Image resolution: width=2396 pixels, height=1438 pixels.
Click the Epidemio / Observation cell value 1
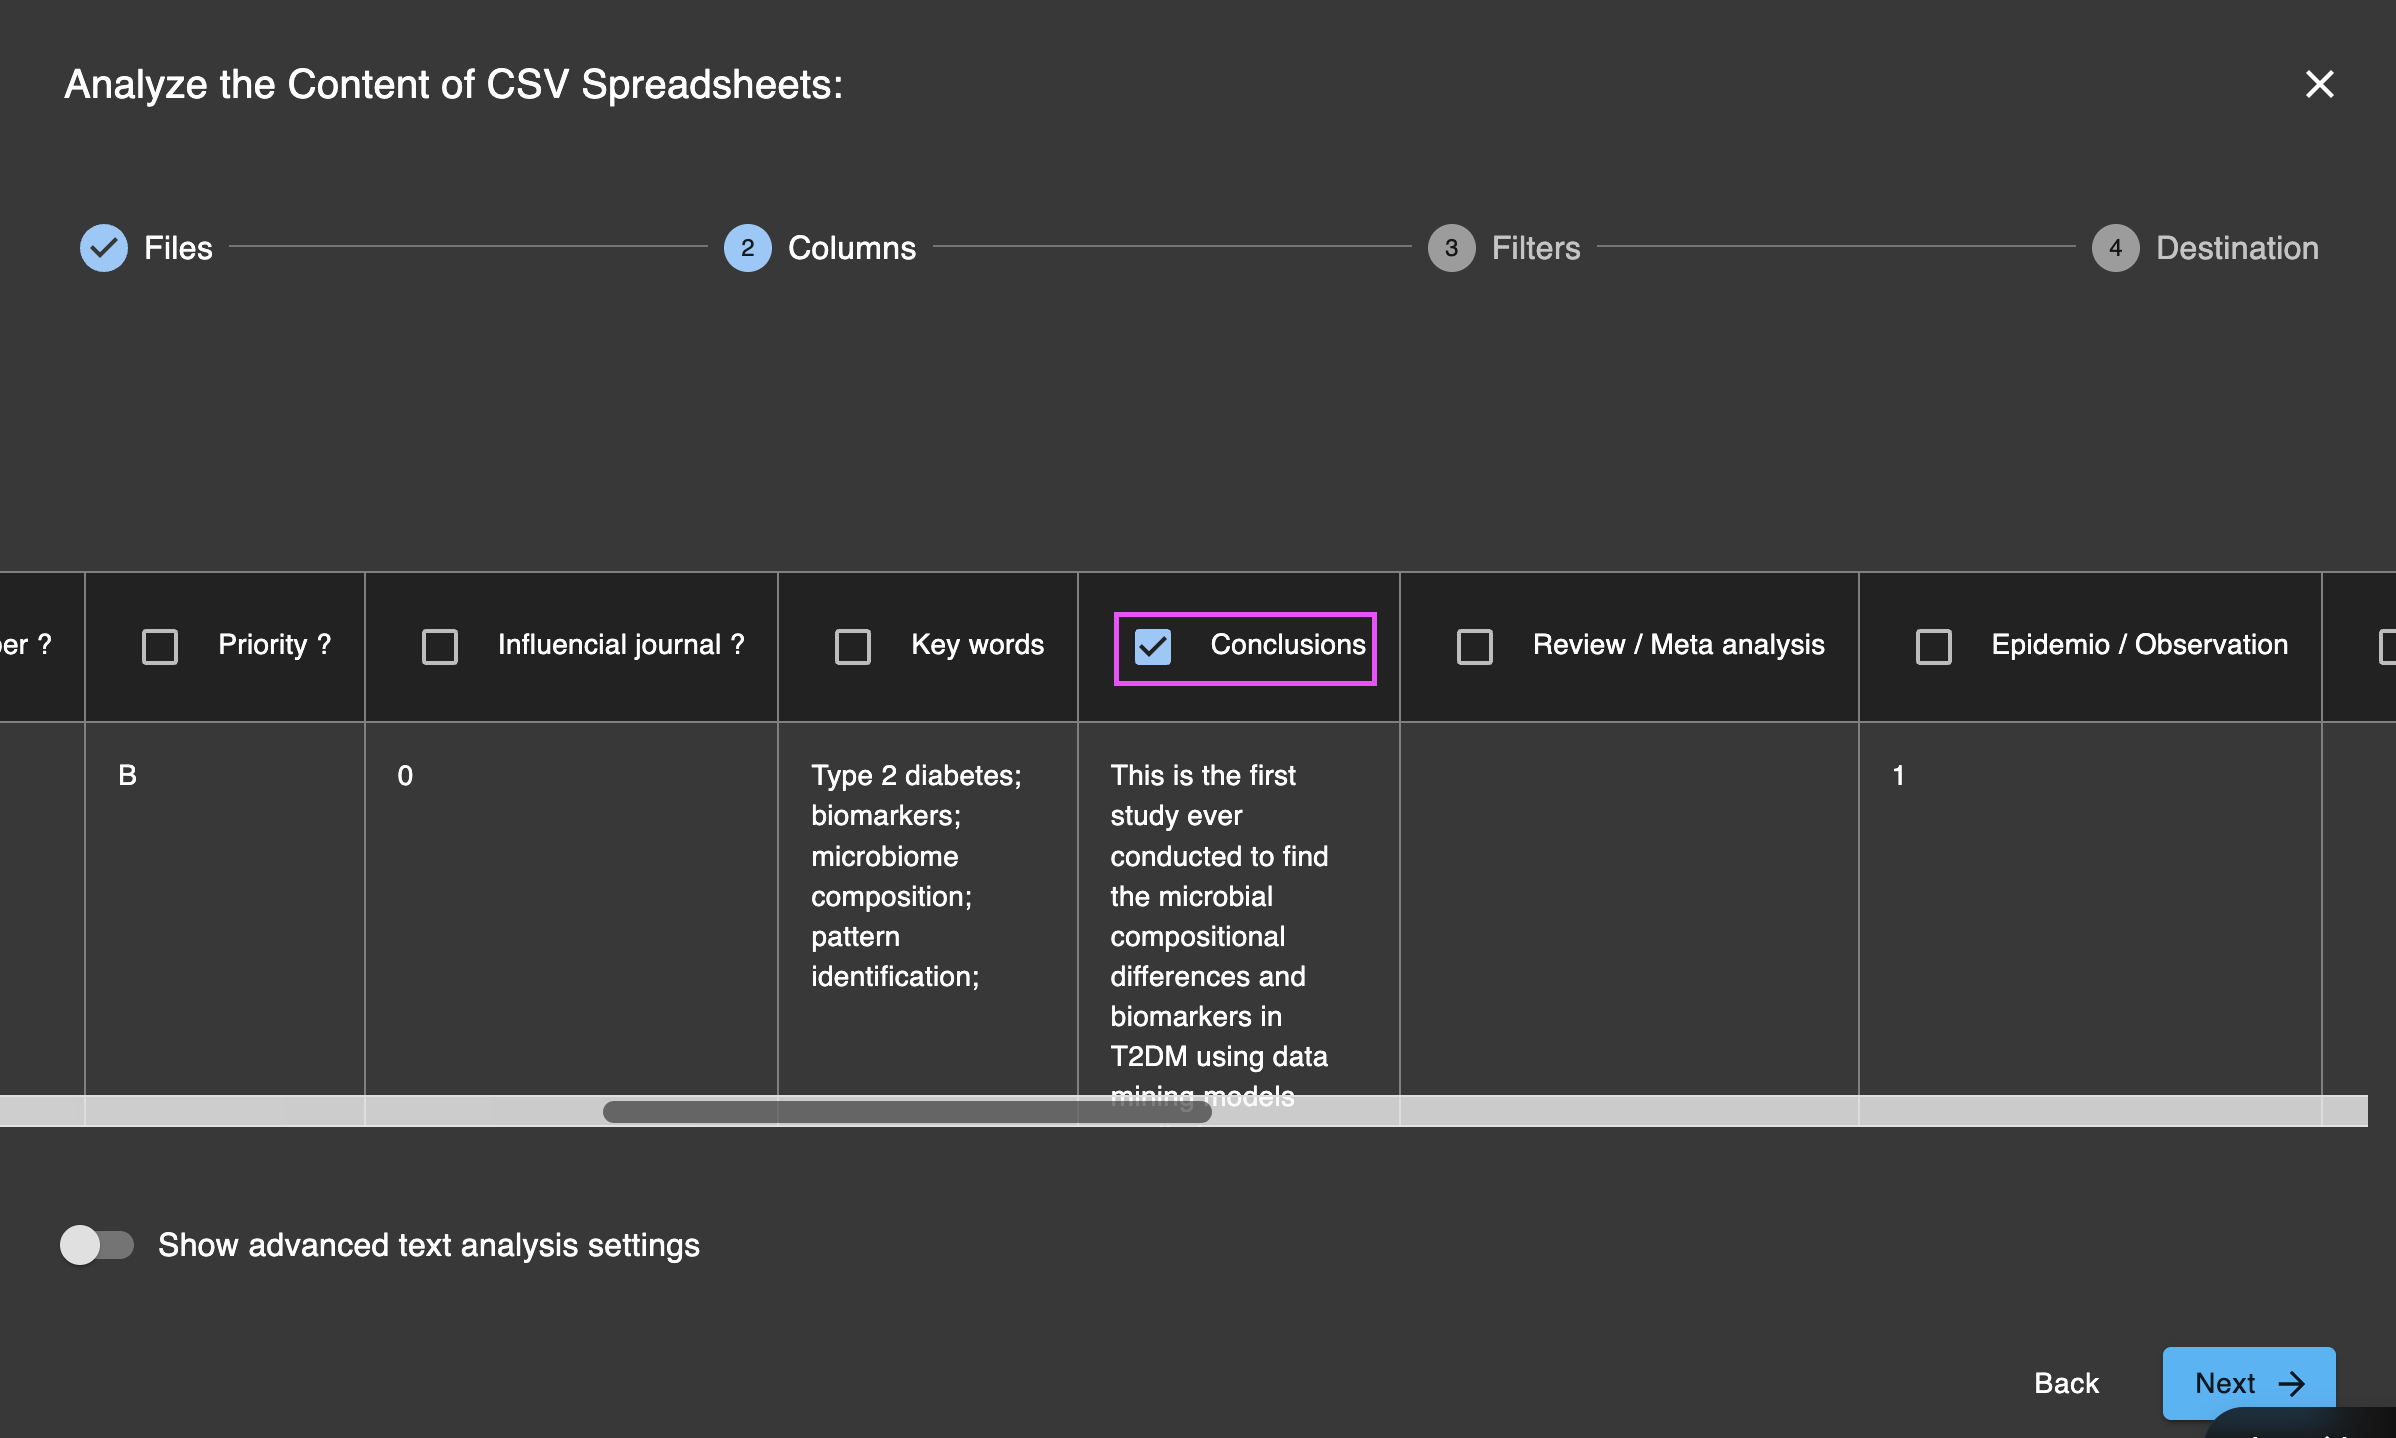pyautogui.click(x=1898, y=775)
